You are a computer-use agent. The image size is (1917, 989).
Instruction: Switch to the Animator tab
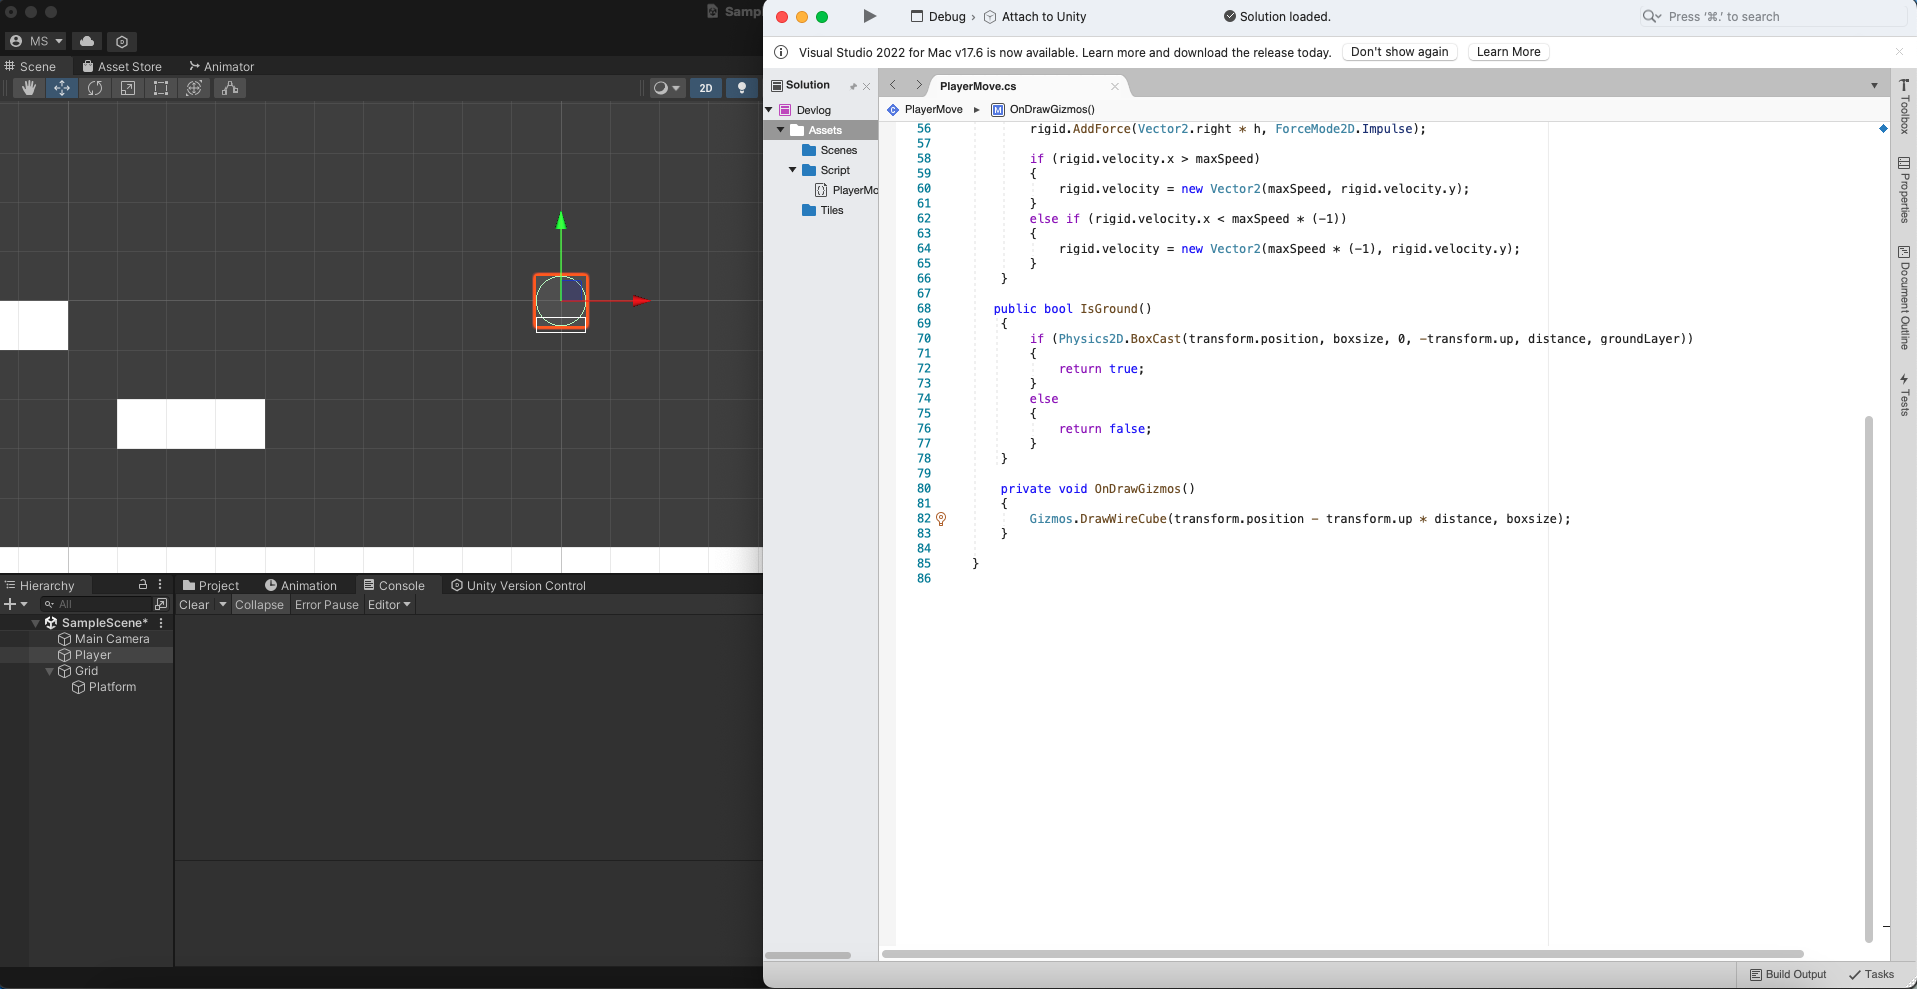(x=221, y=66)
